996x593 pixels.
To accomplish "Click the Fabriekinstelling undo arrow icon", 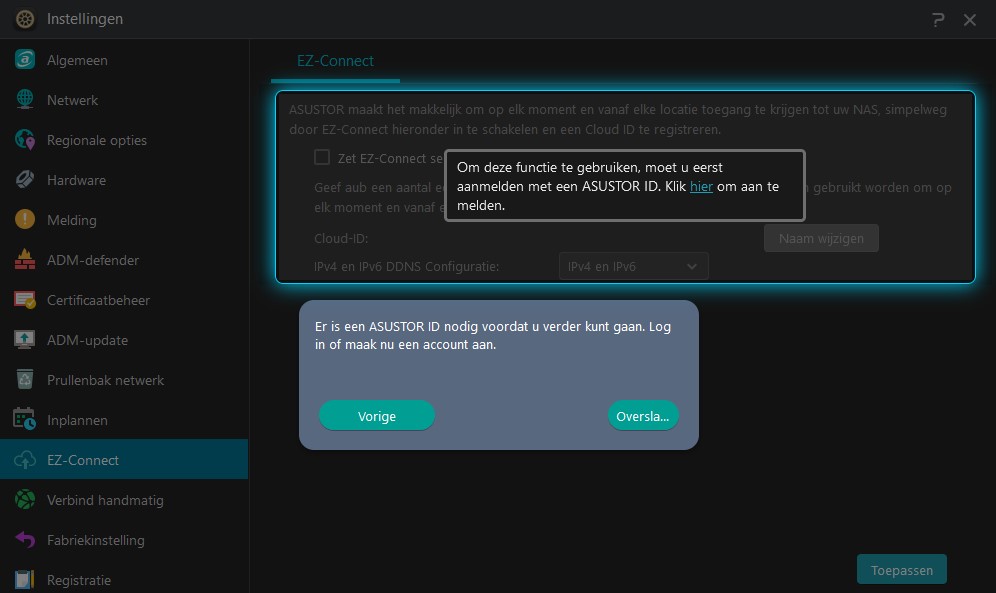I will click(x=25, y=540).
